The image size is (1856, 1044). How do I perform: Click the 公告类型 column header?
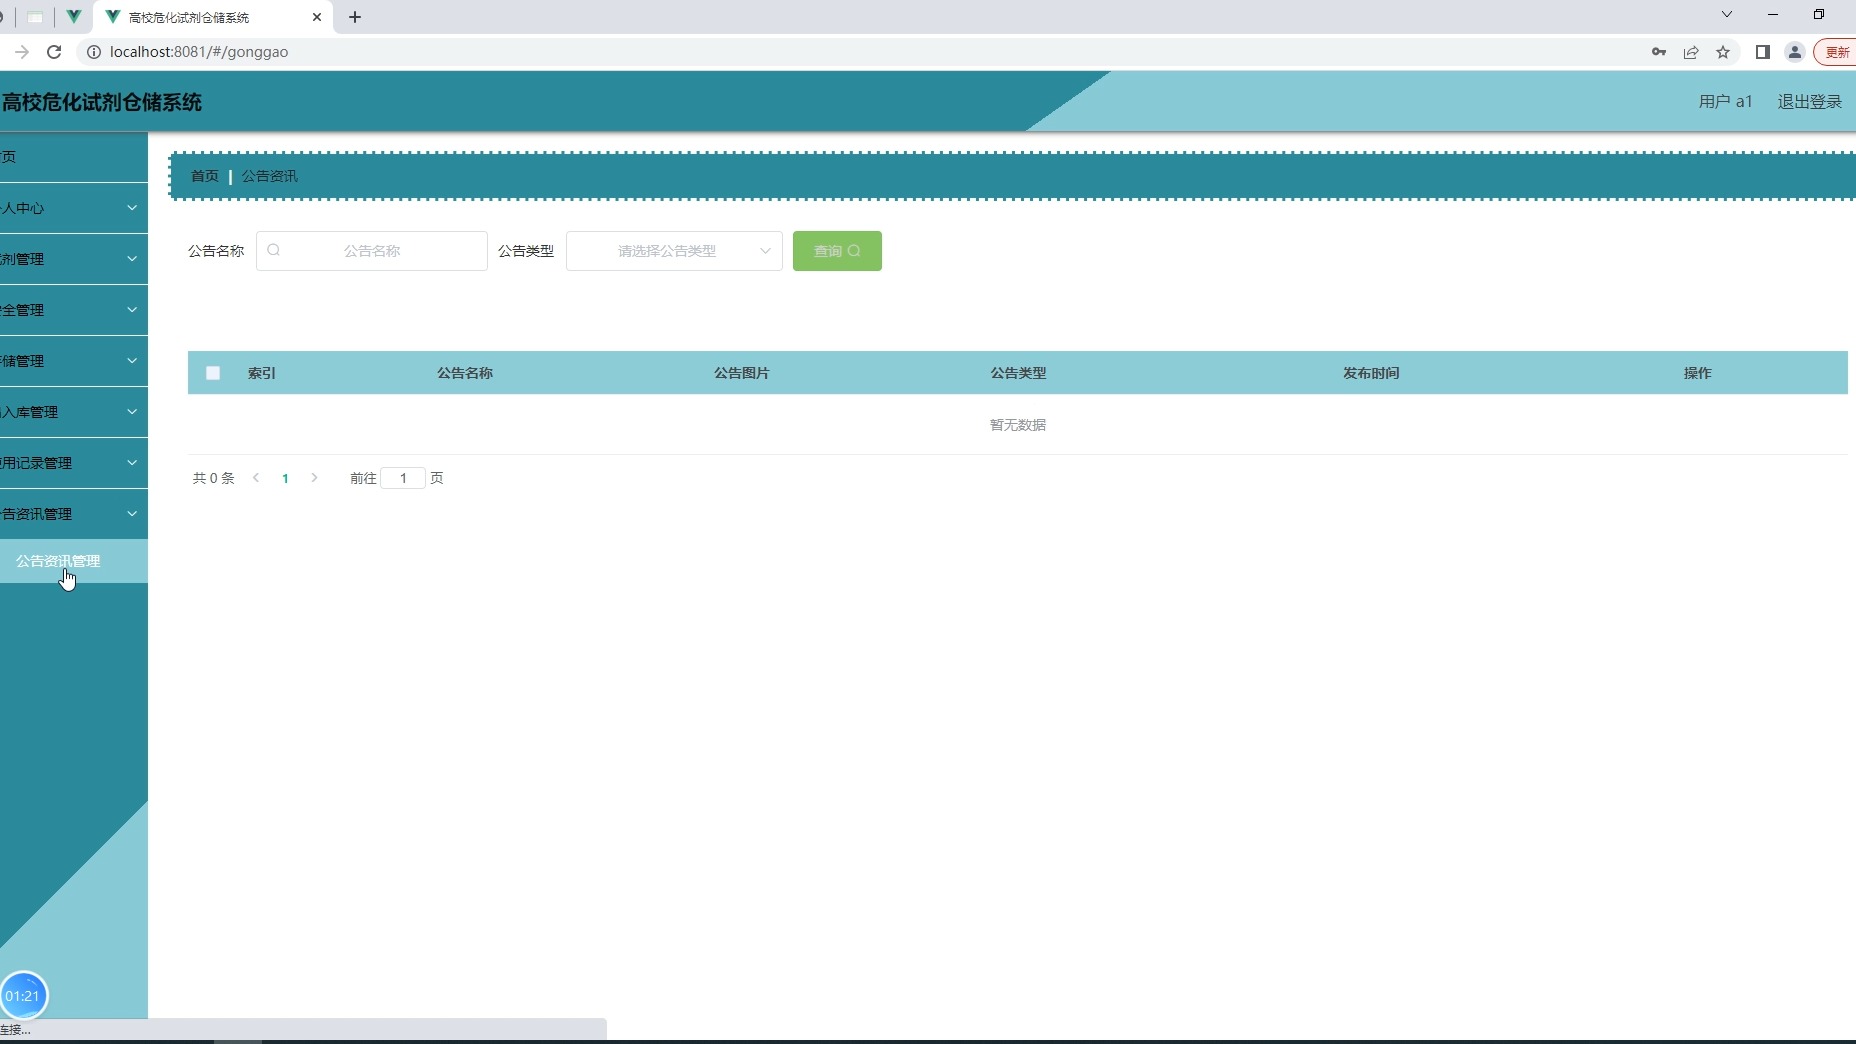click(1018, 373)
